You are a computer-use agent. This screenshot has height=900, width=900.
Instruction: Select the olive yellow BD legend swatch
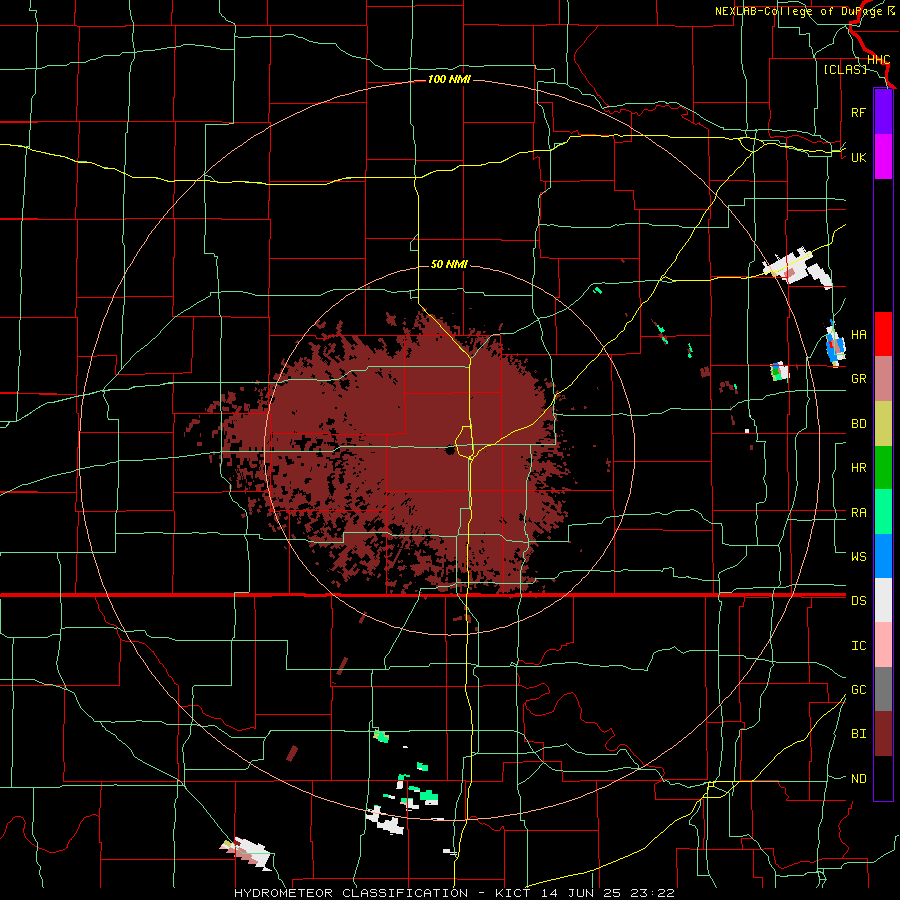pyautogui.click(x=883, y=423)
